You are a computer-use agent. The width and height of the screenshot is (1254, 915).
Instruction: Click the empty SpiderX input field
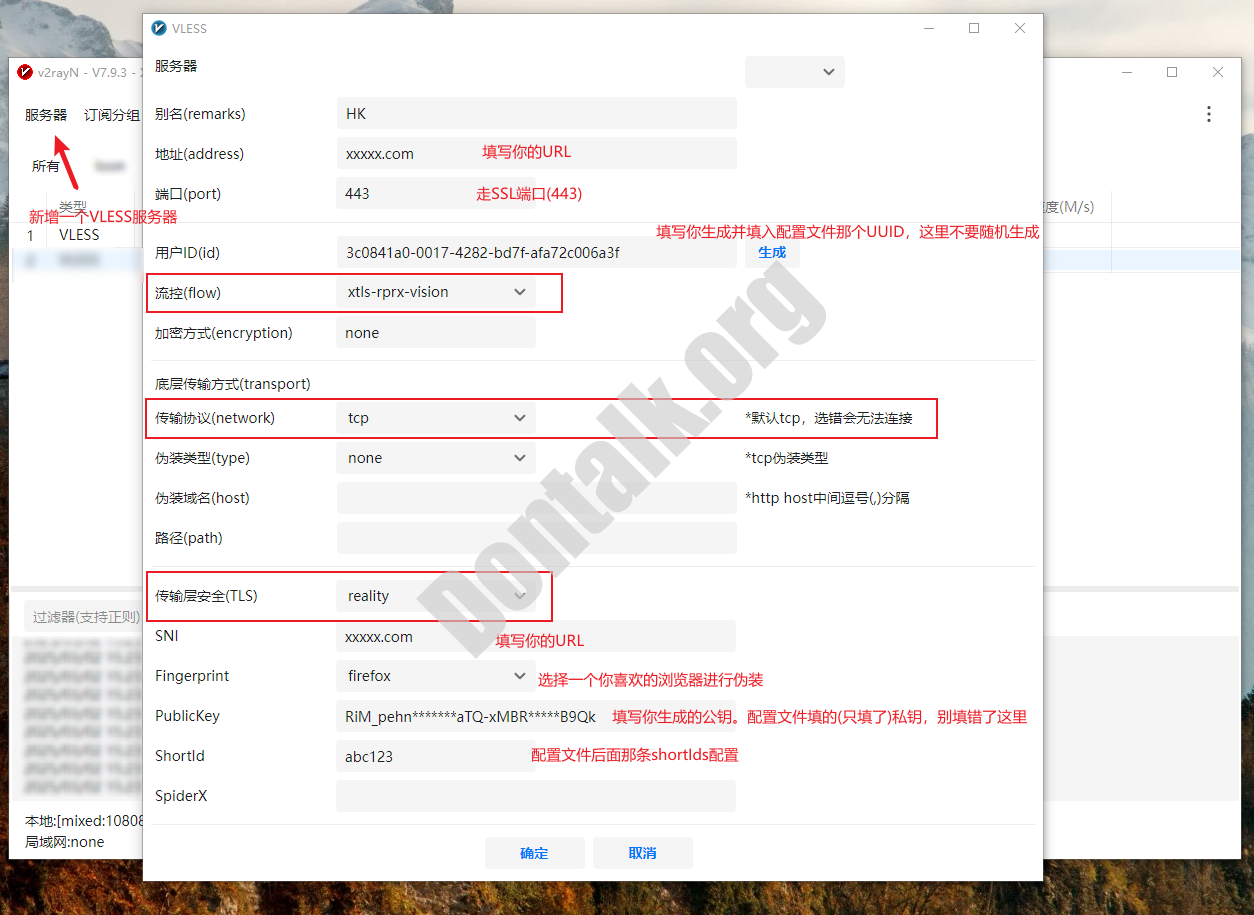pyautogui.click(x=536, y=796)
